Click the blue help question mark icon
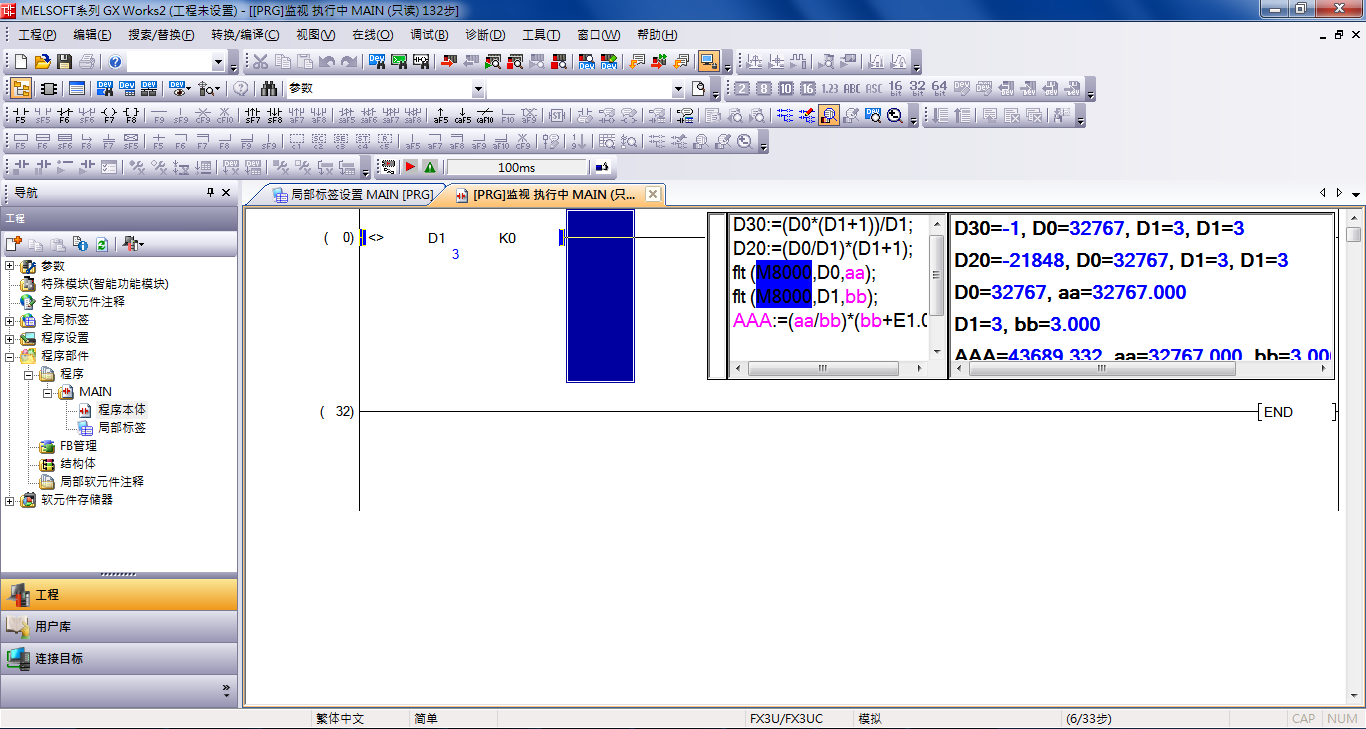This screenshot has height=729, width=1366. point(115,62)
